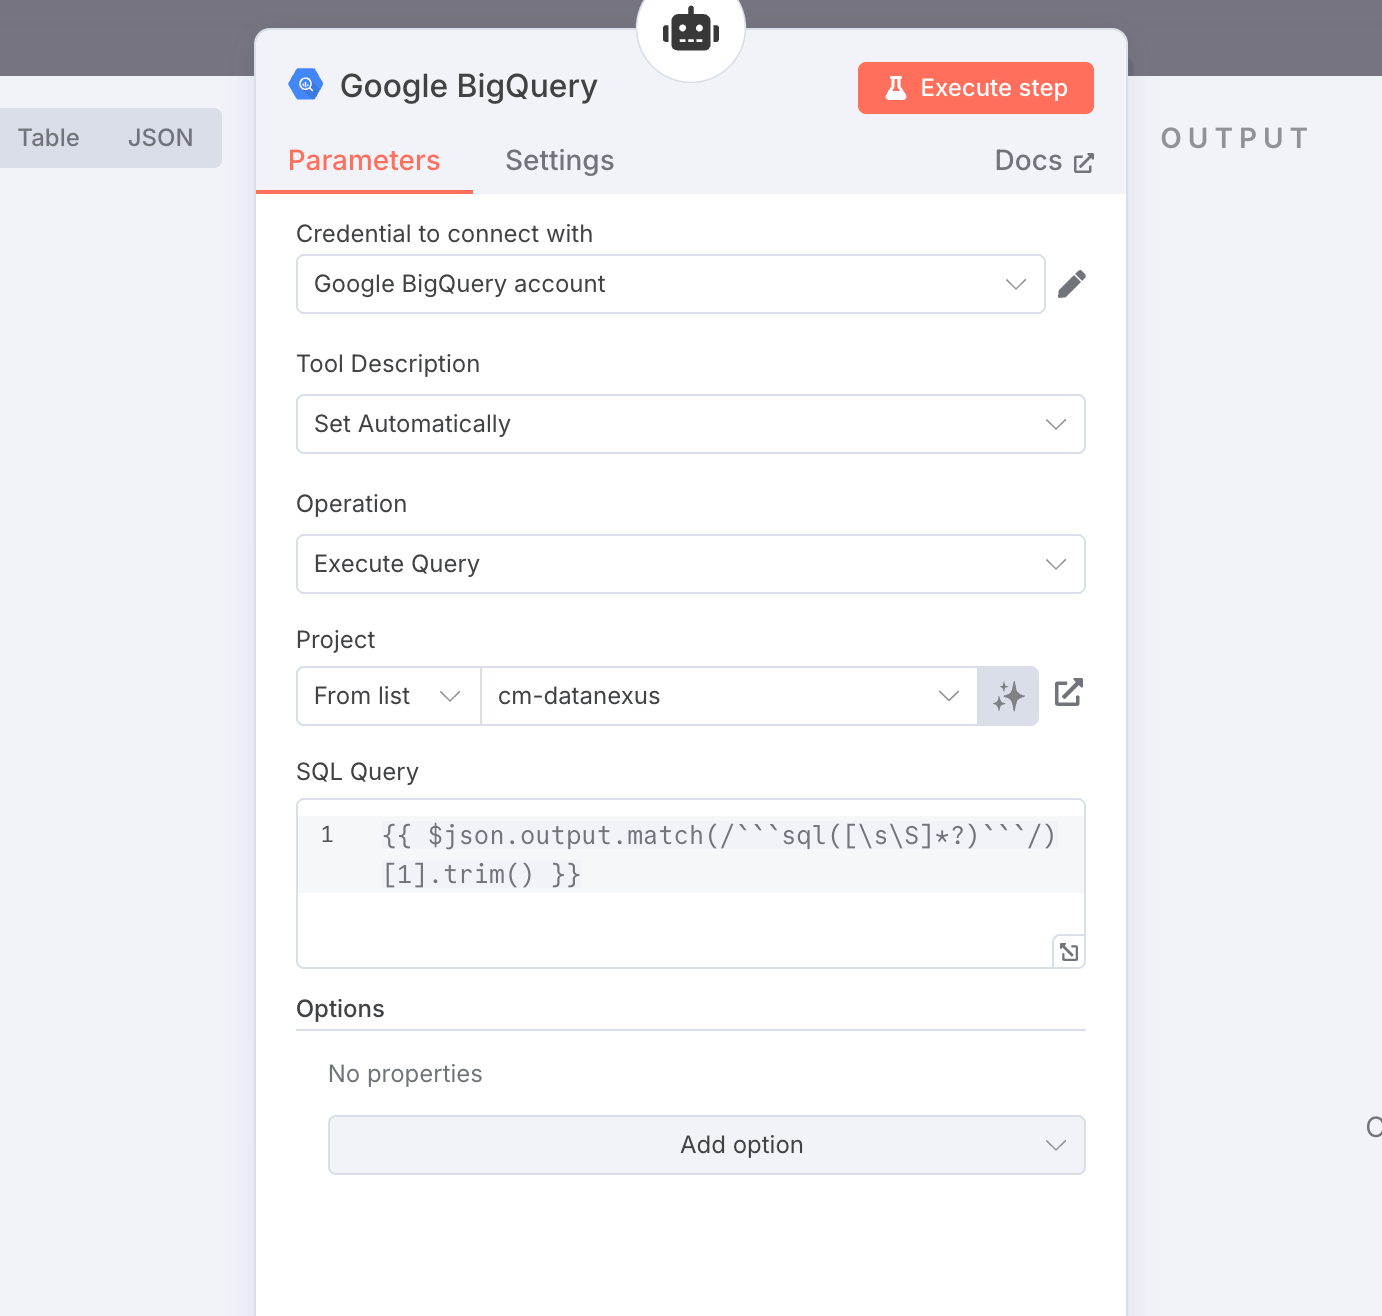1382x1316 pixels.
Task: Click the robot AI agent icon
Action: [x=691, y=30]
